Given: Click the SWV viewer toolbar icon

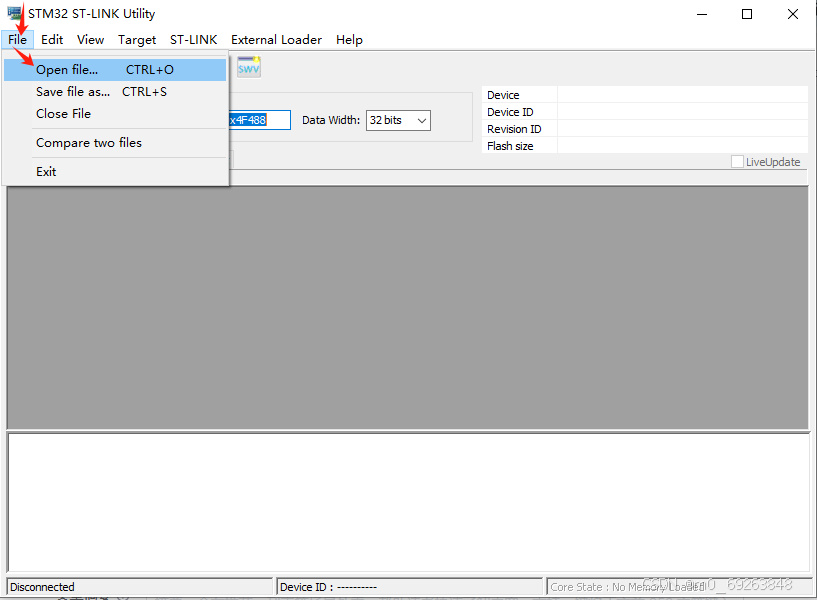Looking at the screenshot, I should [249, 67].
